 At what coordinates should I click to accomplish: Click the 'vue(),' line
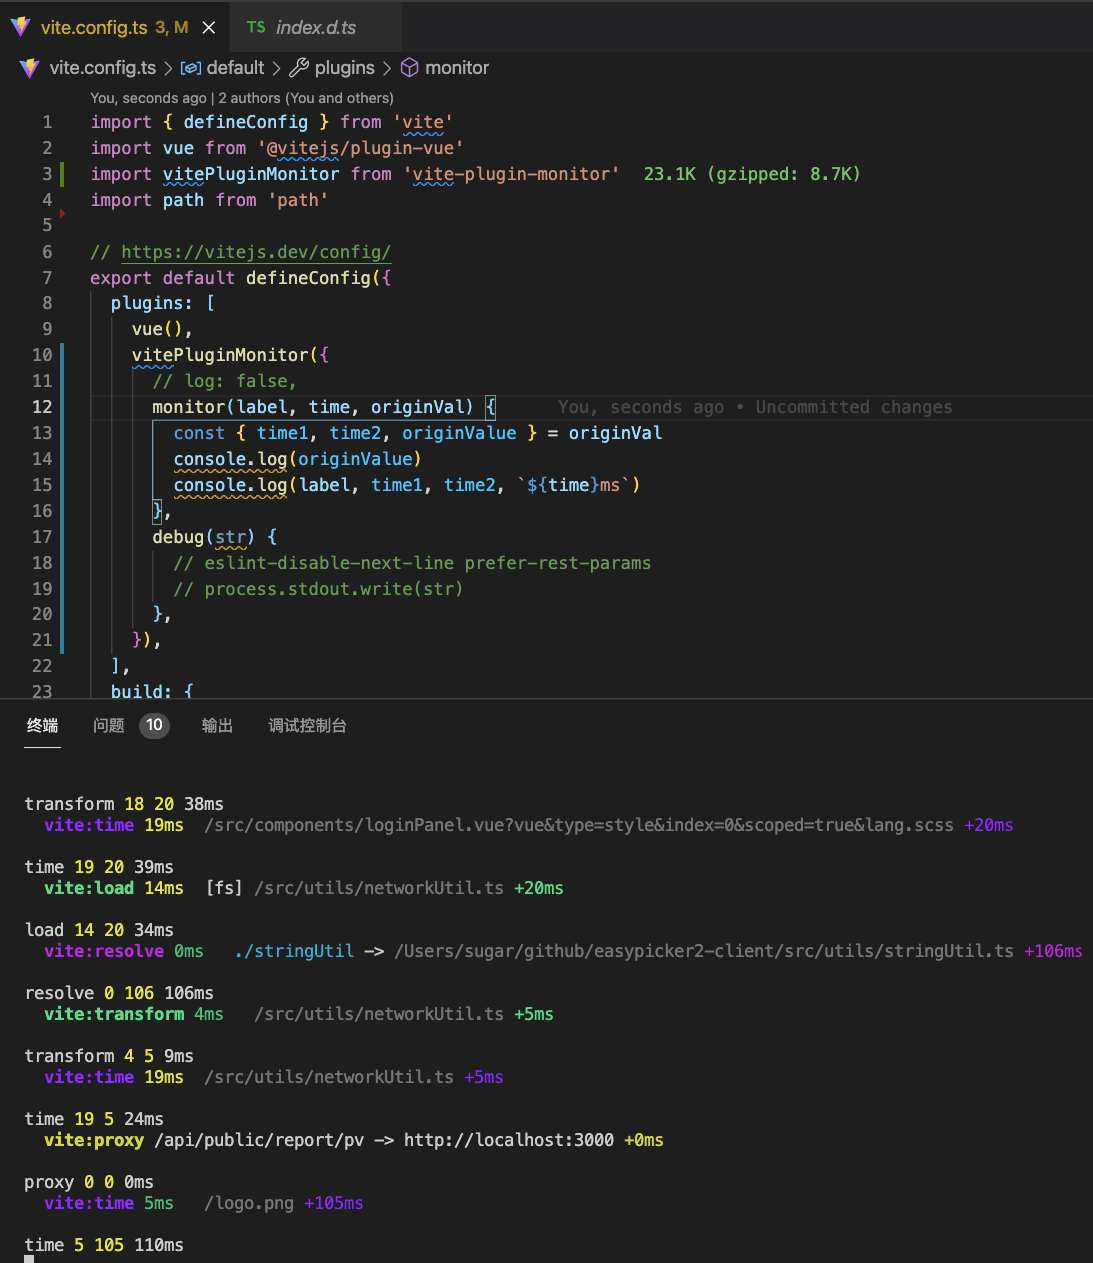coord(162,329)
